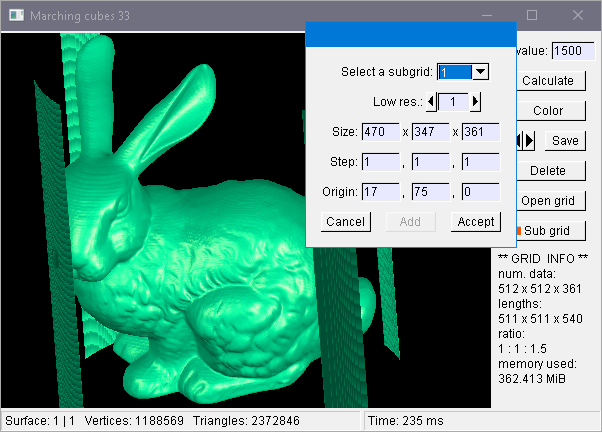Viewport: 602px width, 432px height.
Task: Select the third Step input field
Action: (x=480, y=162)
